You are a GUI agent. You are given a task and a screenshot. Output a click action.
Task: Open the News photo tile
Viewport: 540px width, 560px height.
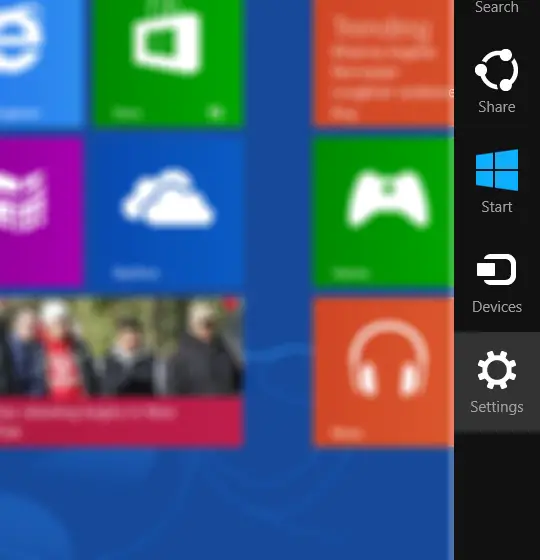tap(121, 372)
